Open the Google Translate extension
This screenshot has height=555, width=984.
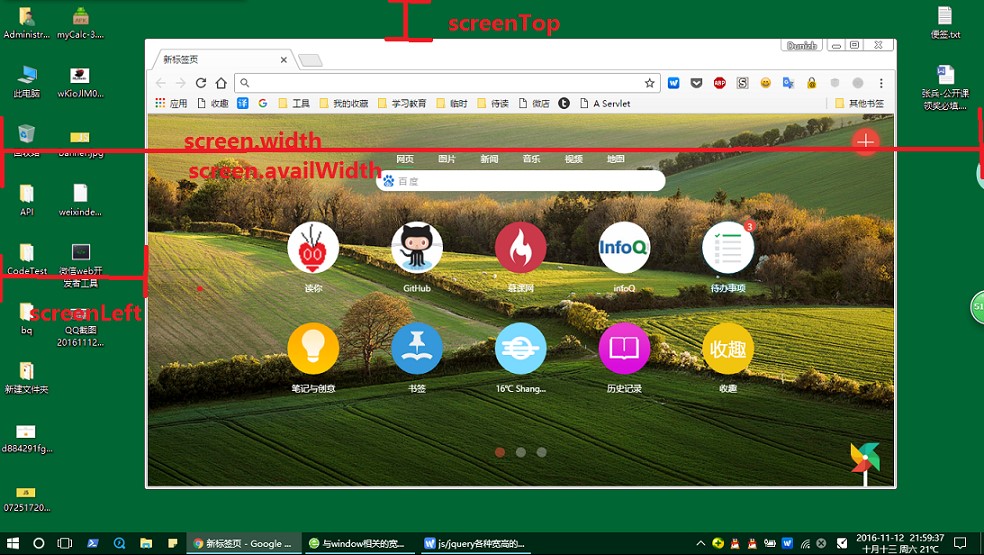(788, 83)
